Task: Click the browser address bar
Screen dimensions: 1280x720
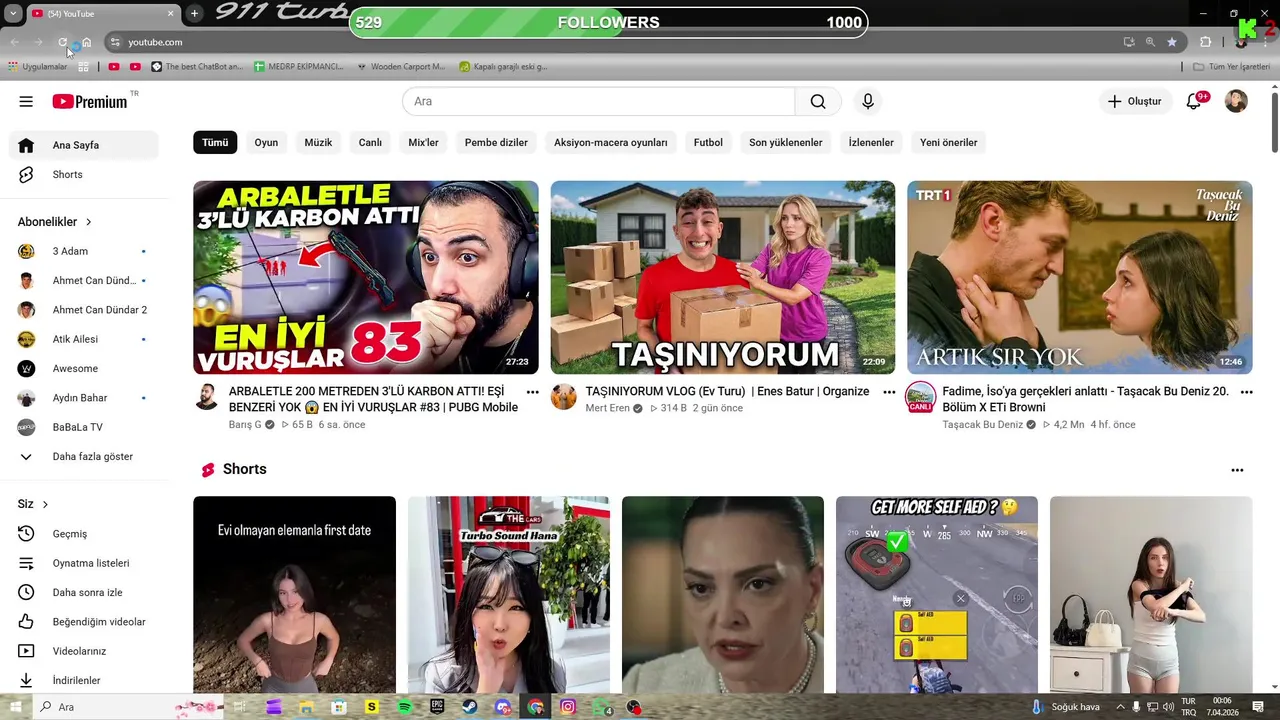Action: [610, 42]
